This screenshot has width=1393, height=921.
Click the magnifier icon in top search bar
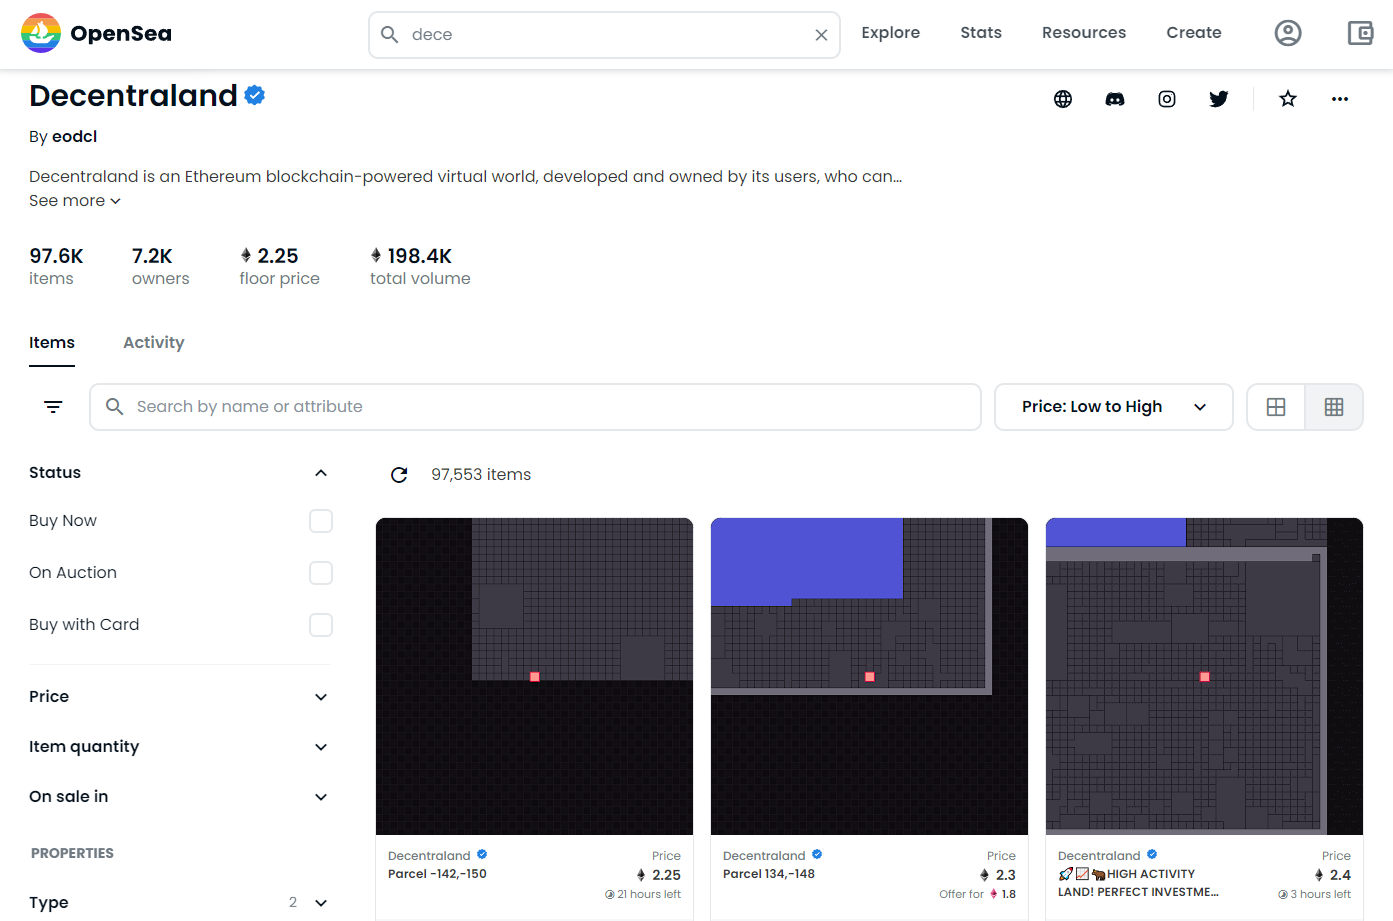pyautogui.click(x=390, y=35)
